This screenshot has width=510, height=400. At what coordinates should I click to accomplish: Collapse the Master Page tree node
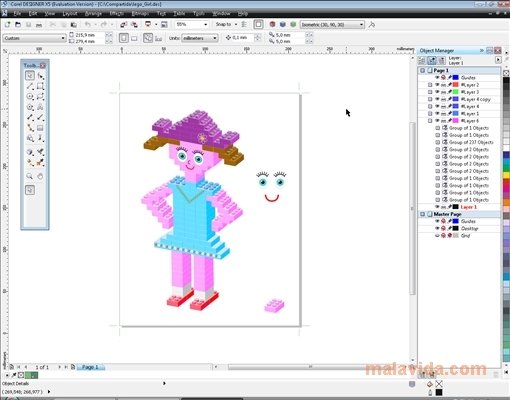coord(422,214)
